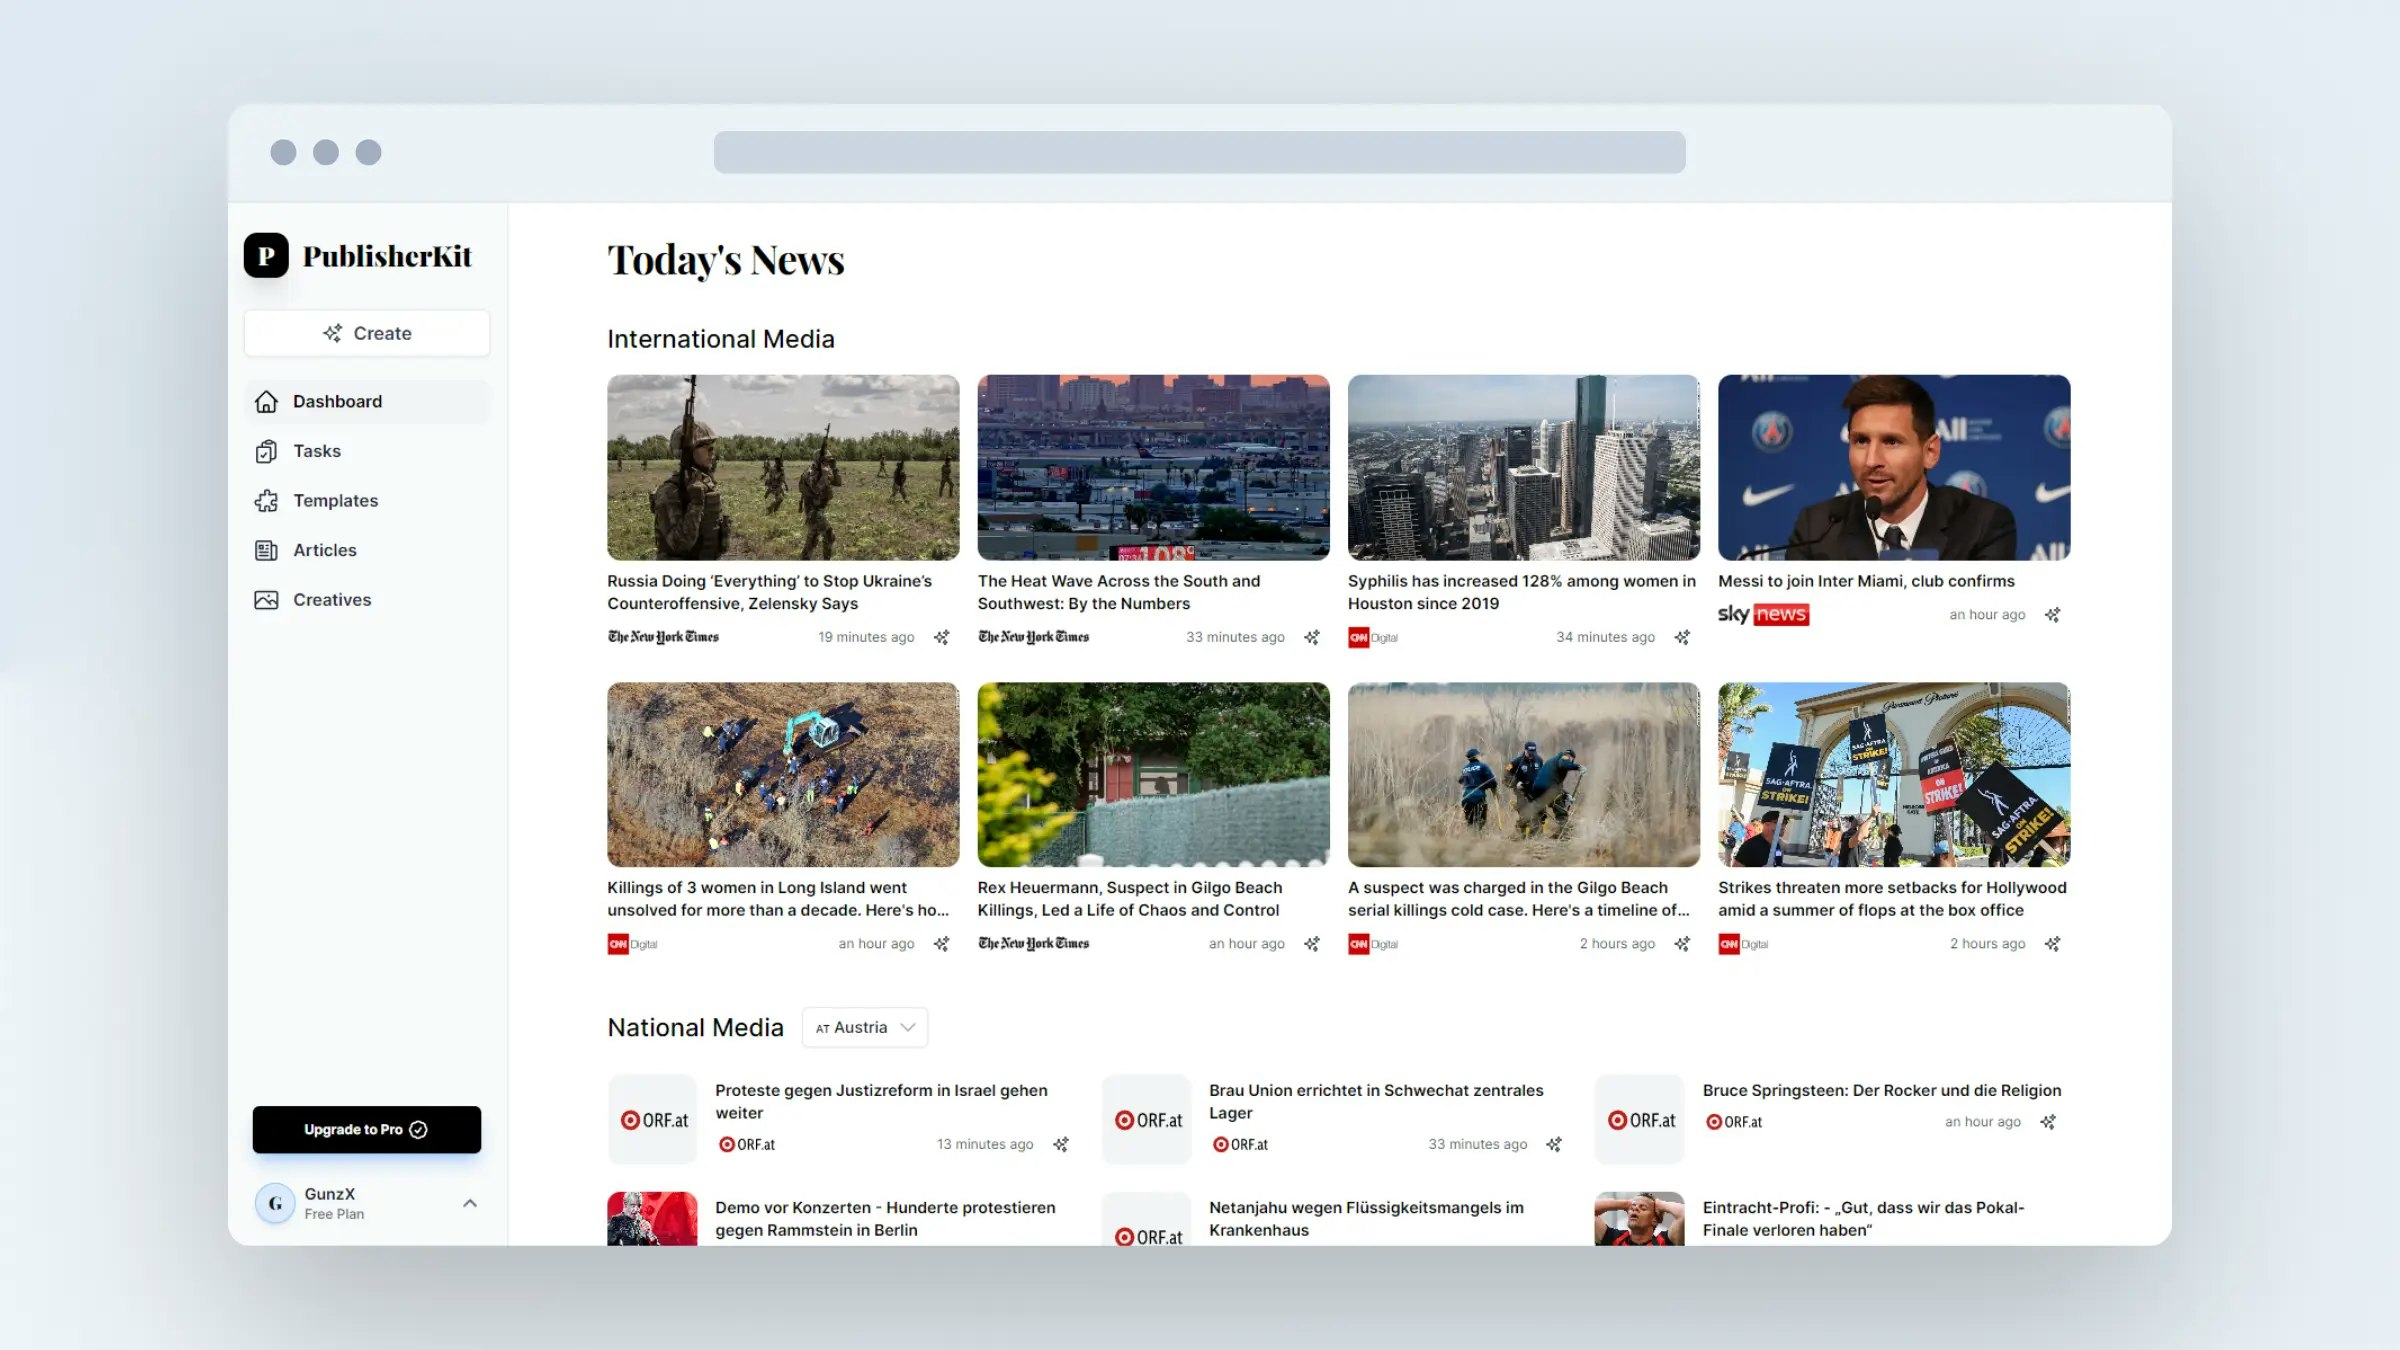Click sparkle icon beside Russia Ukraine article
Image resolution: width=2400 pixels, height=1350 pixels.
pos(941,637)
